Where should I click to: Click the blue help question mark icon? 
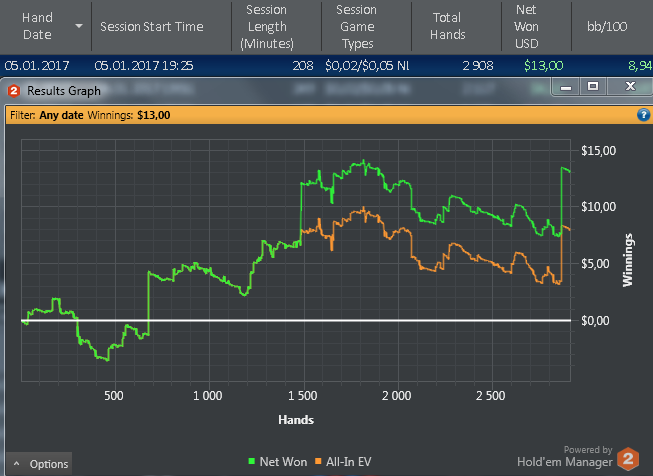(643, 115)
